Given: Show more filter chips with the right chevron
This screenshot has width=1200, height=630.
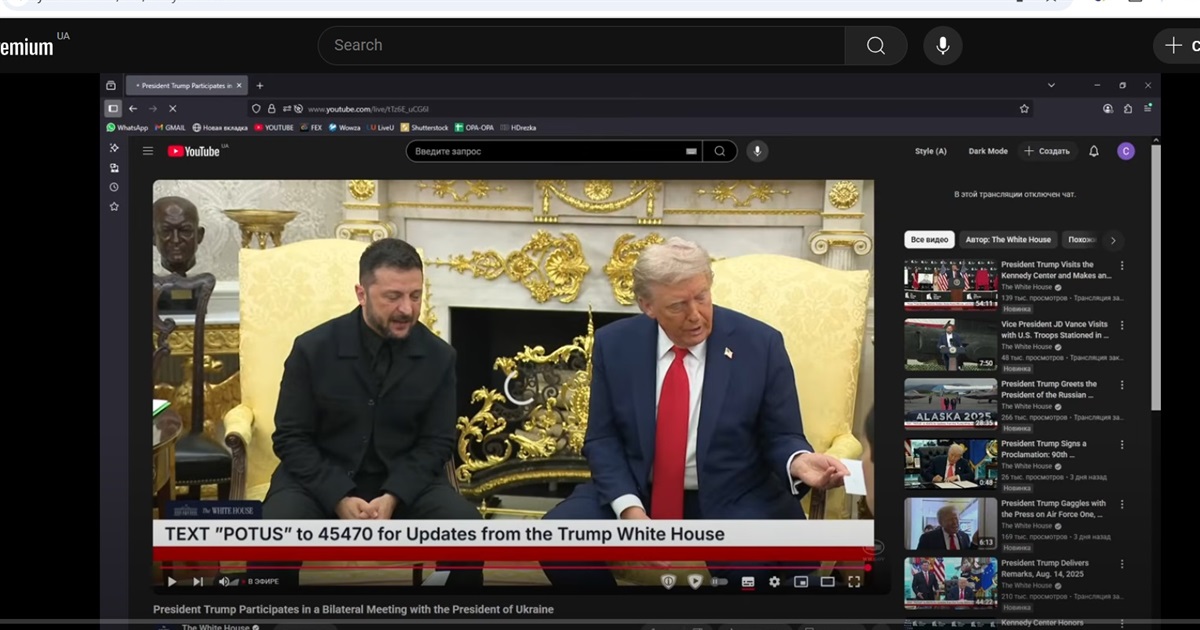Looking at the screenshot, I should 1113,240.
